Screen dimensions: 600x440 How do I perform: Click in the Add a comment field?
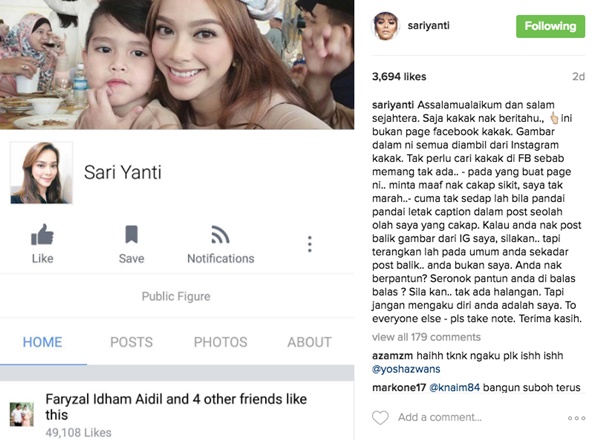click(440, 417)
